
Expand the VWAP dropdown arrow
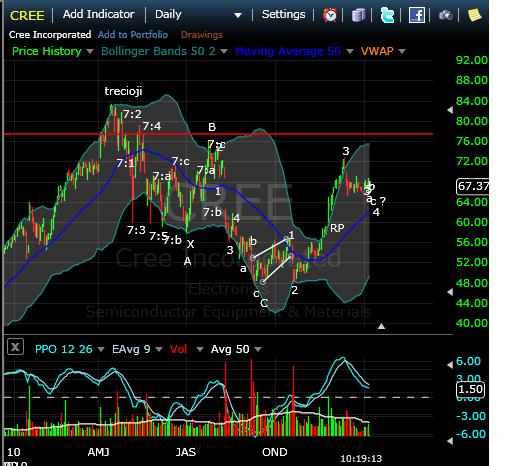[x=402, y=51]
